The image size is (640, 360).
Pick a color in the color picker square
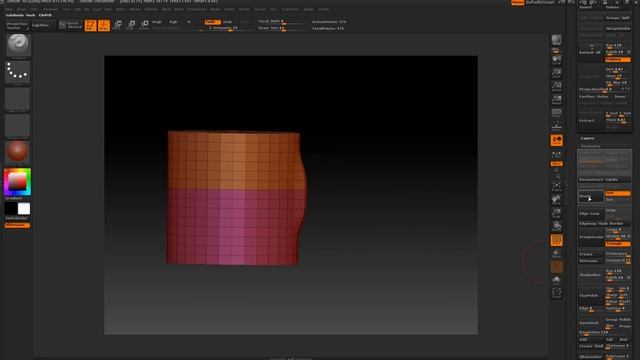pyautogui.click(x=17, y=182)
